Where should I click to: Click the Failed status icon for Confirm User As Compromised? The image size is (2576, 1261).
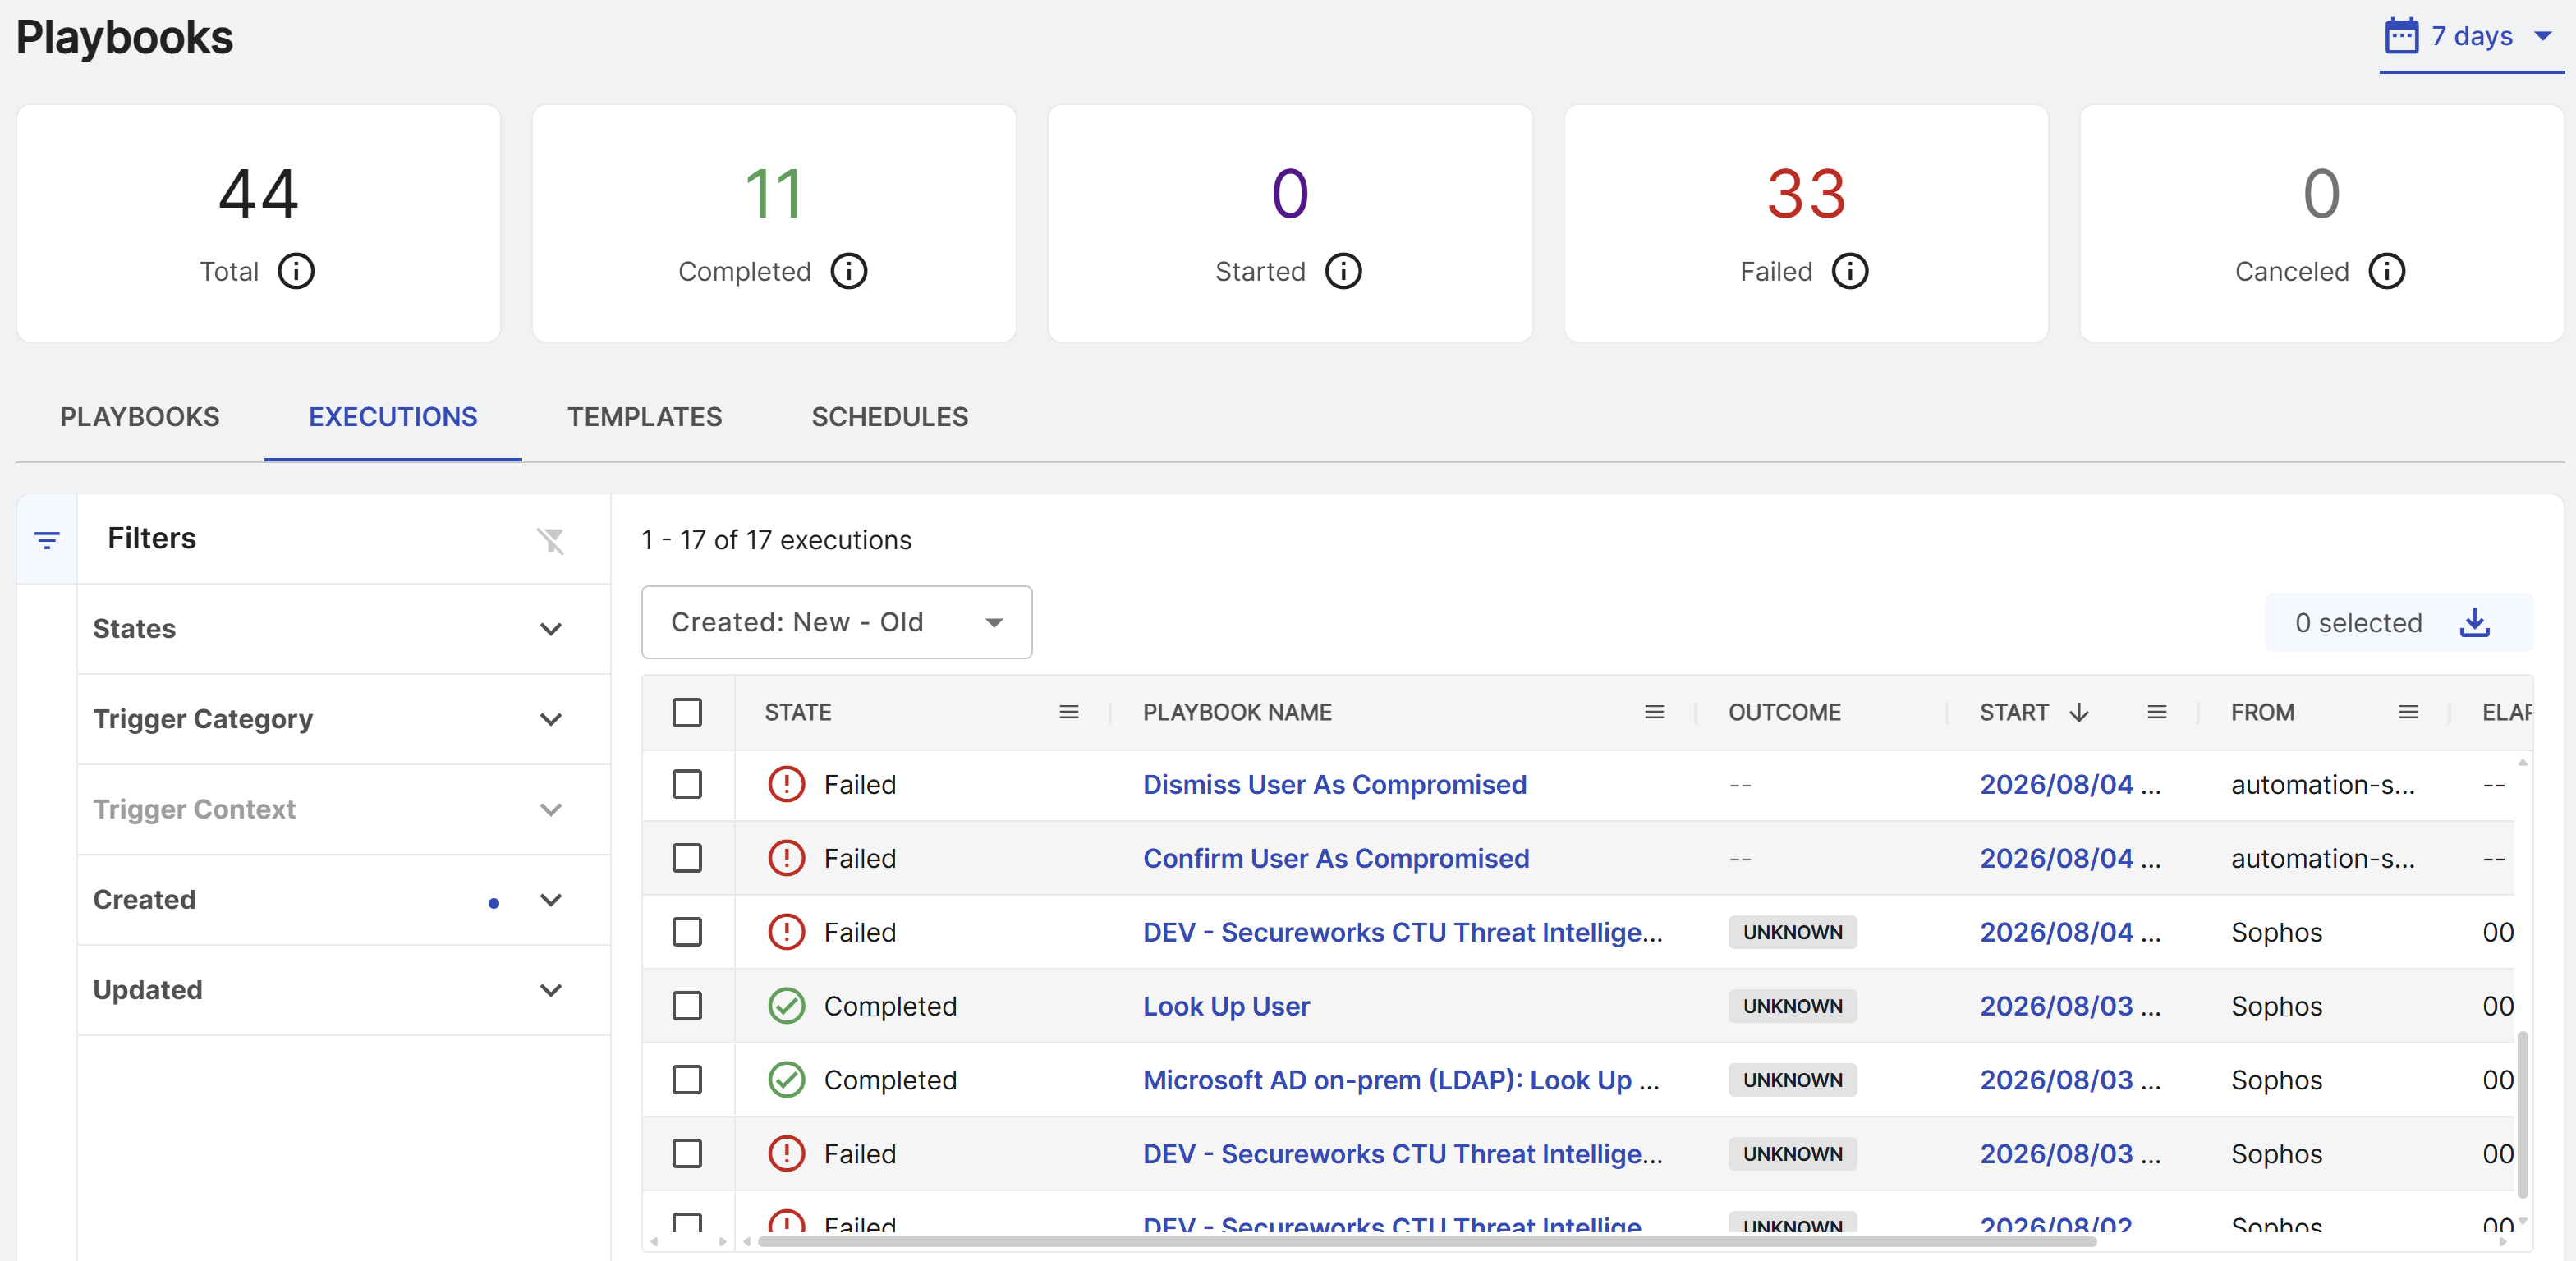coord(787,858)
